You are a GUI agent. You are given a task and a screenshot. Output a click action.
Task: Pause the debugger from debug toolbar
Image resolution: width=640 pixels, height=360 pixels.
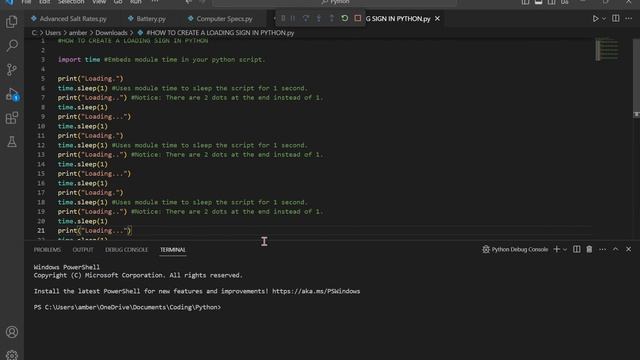coord(293,18)
